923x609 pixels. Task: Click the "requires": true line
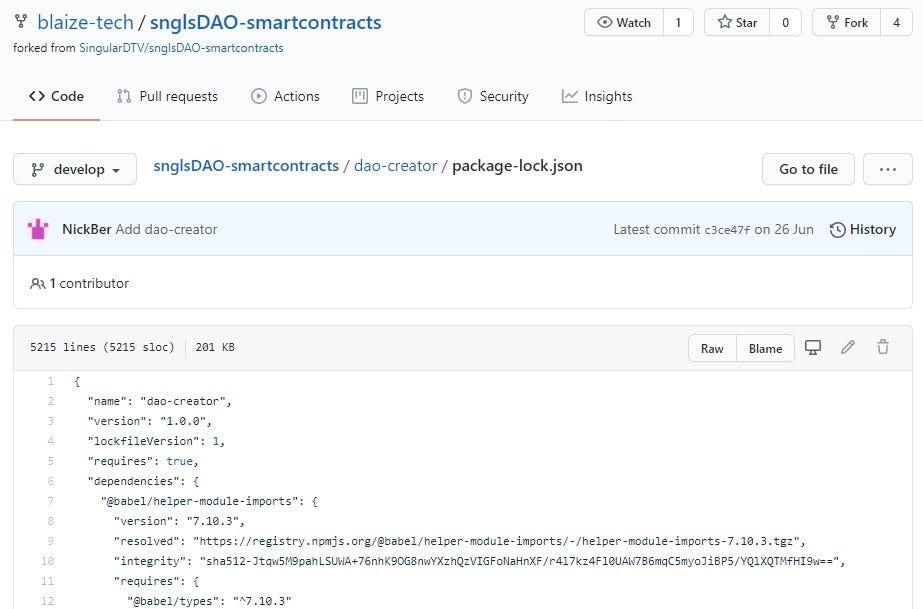click(x=143, y=461)
